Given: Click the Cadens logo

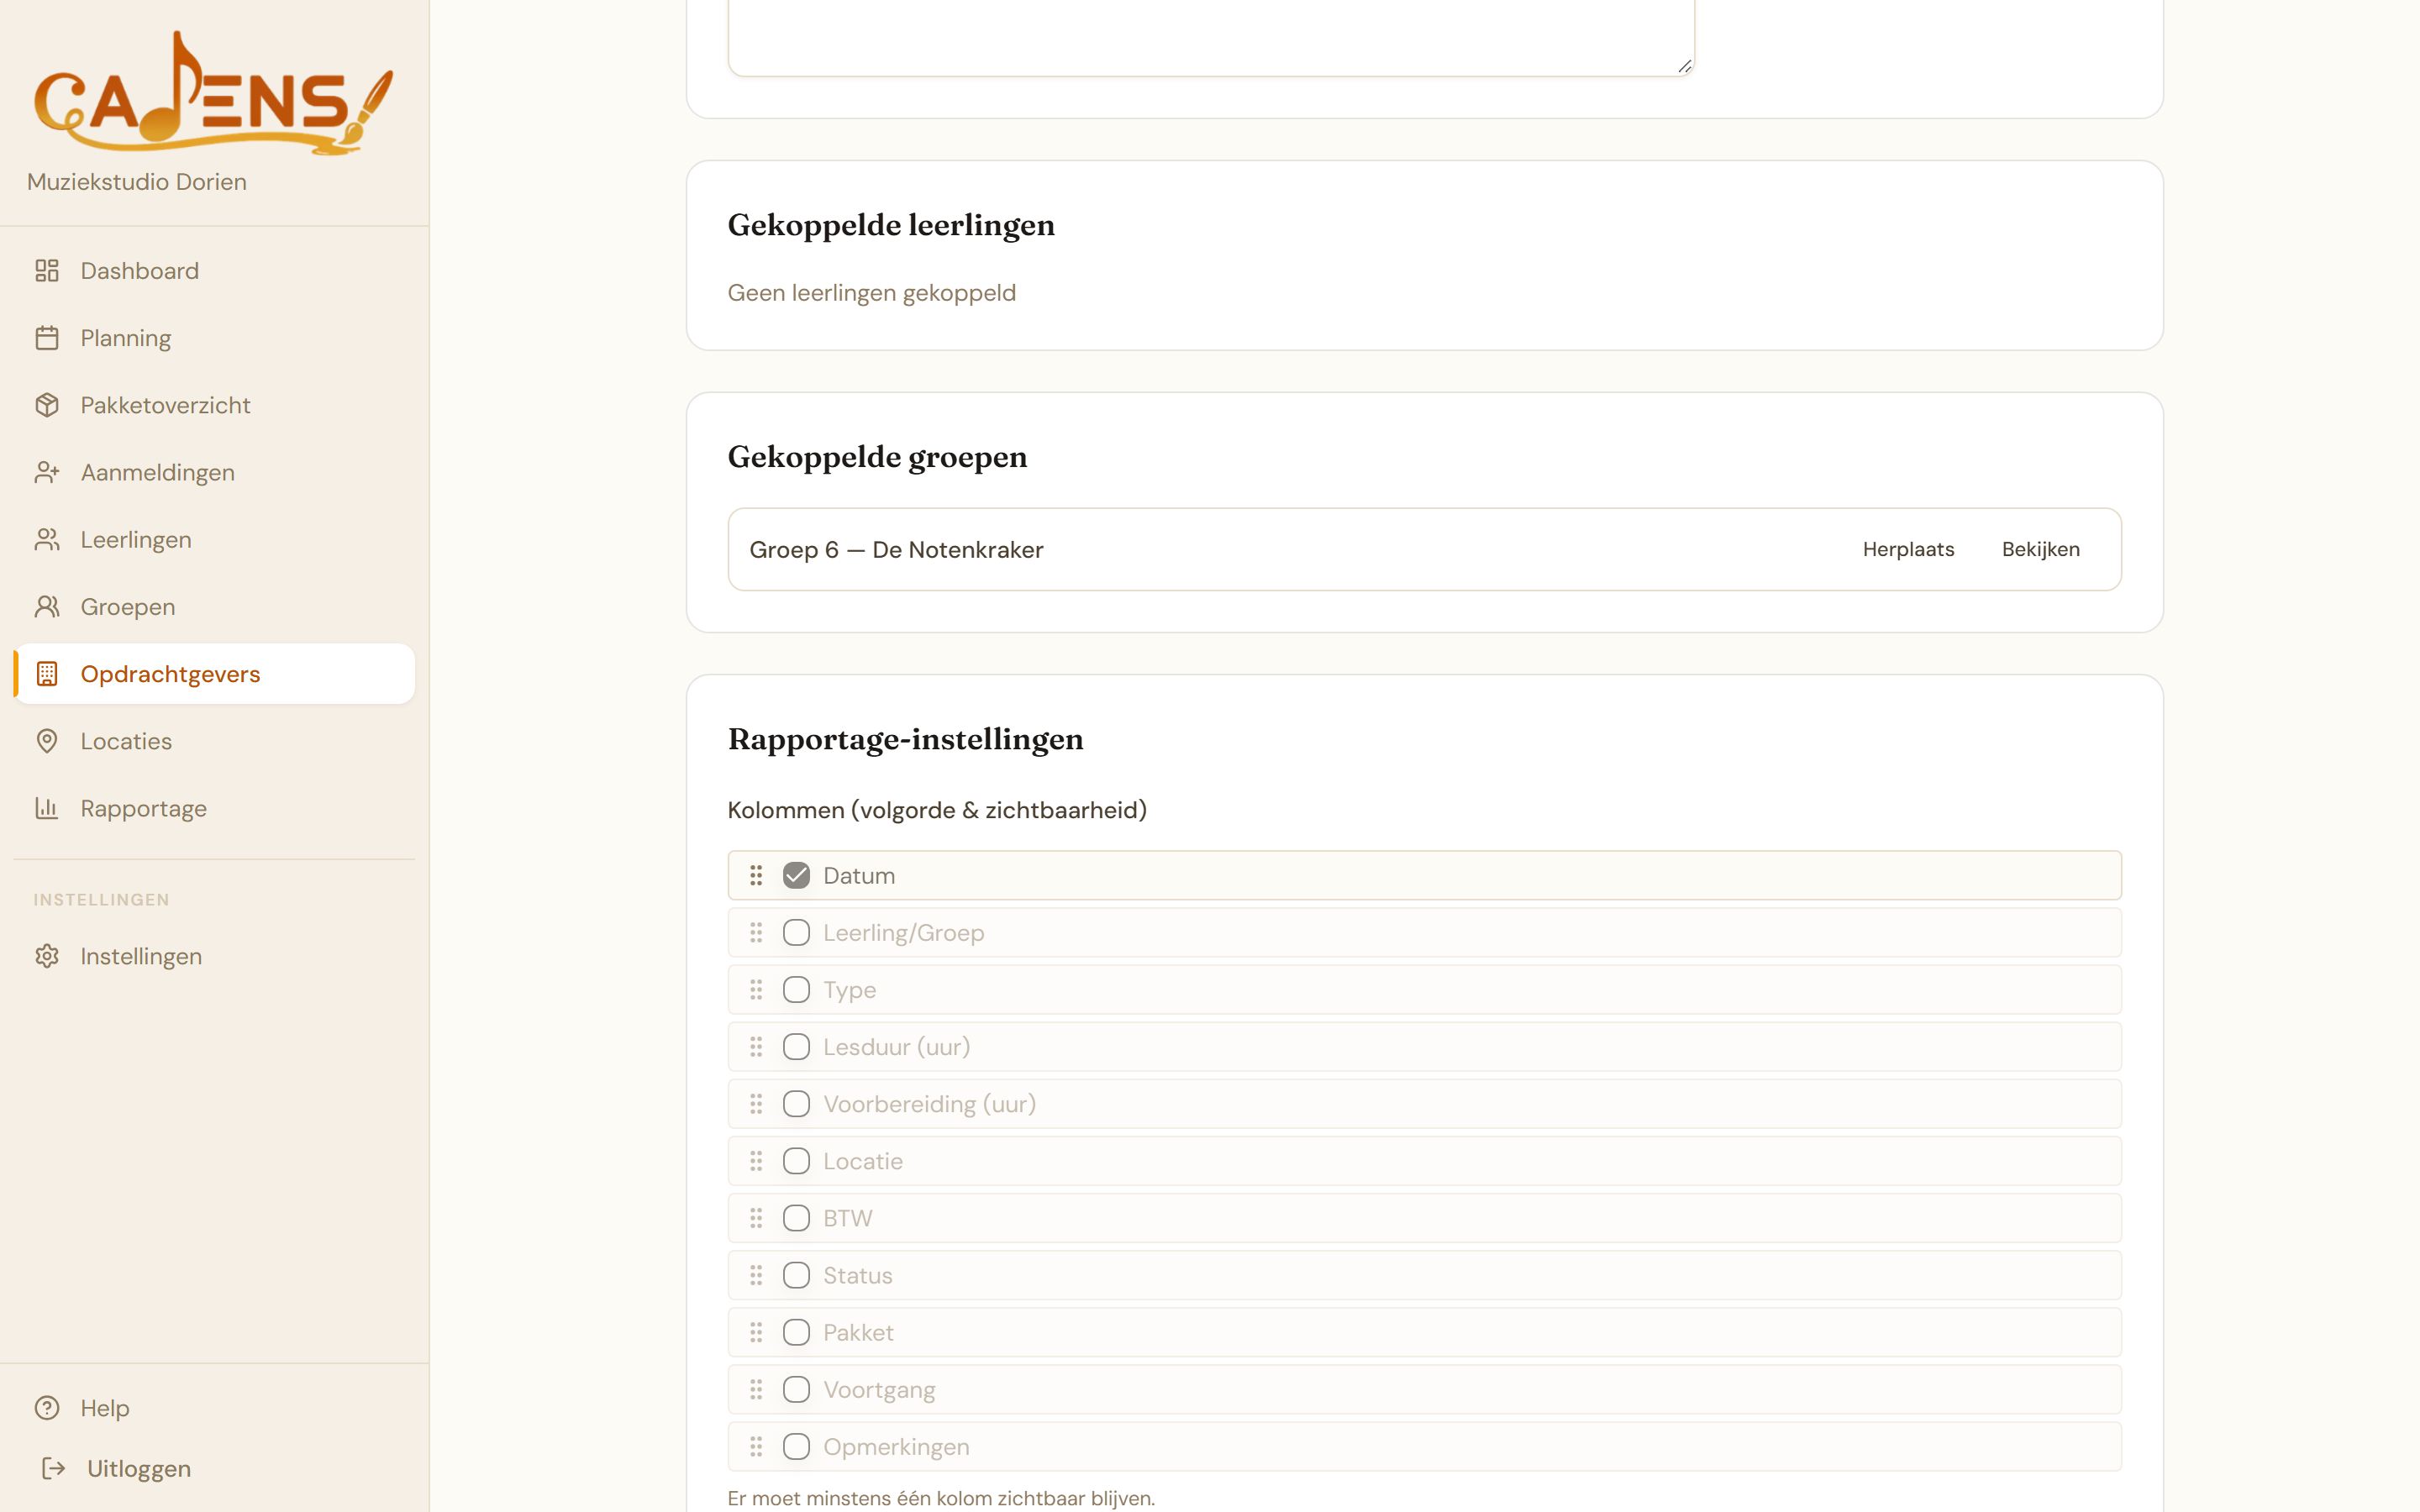Looking at the screenshot, I should (x=214, y=93).
